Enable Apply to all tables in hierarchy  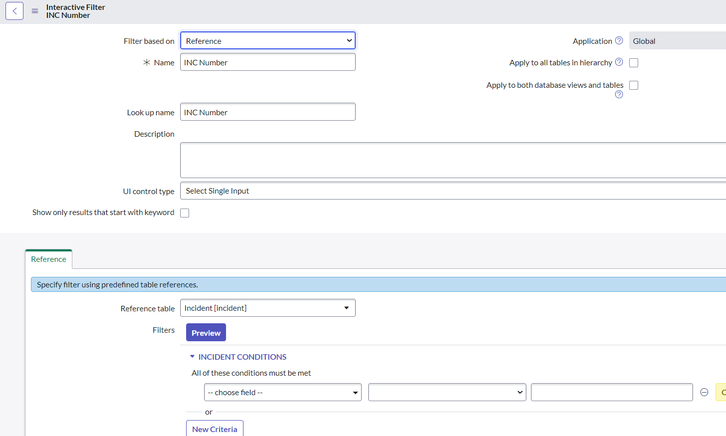pos(634,63)
